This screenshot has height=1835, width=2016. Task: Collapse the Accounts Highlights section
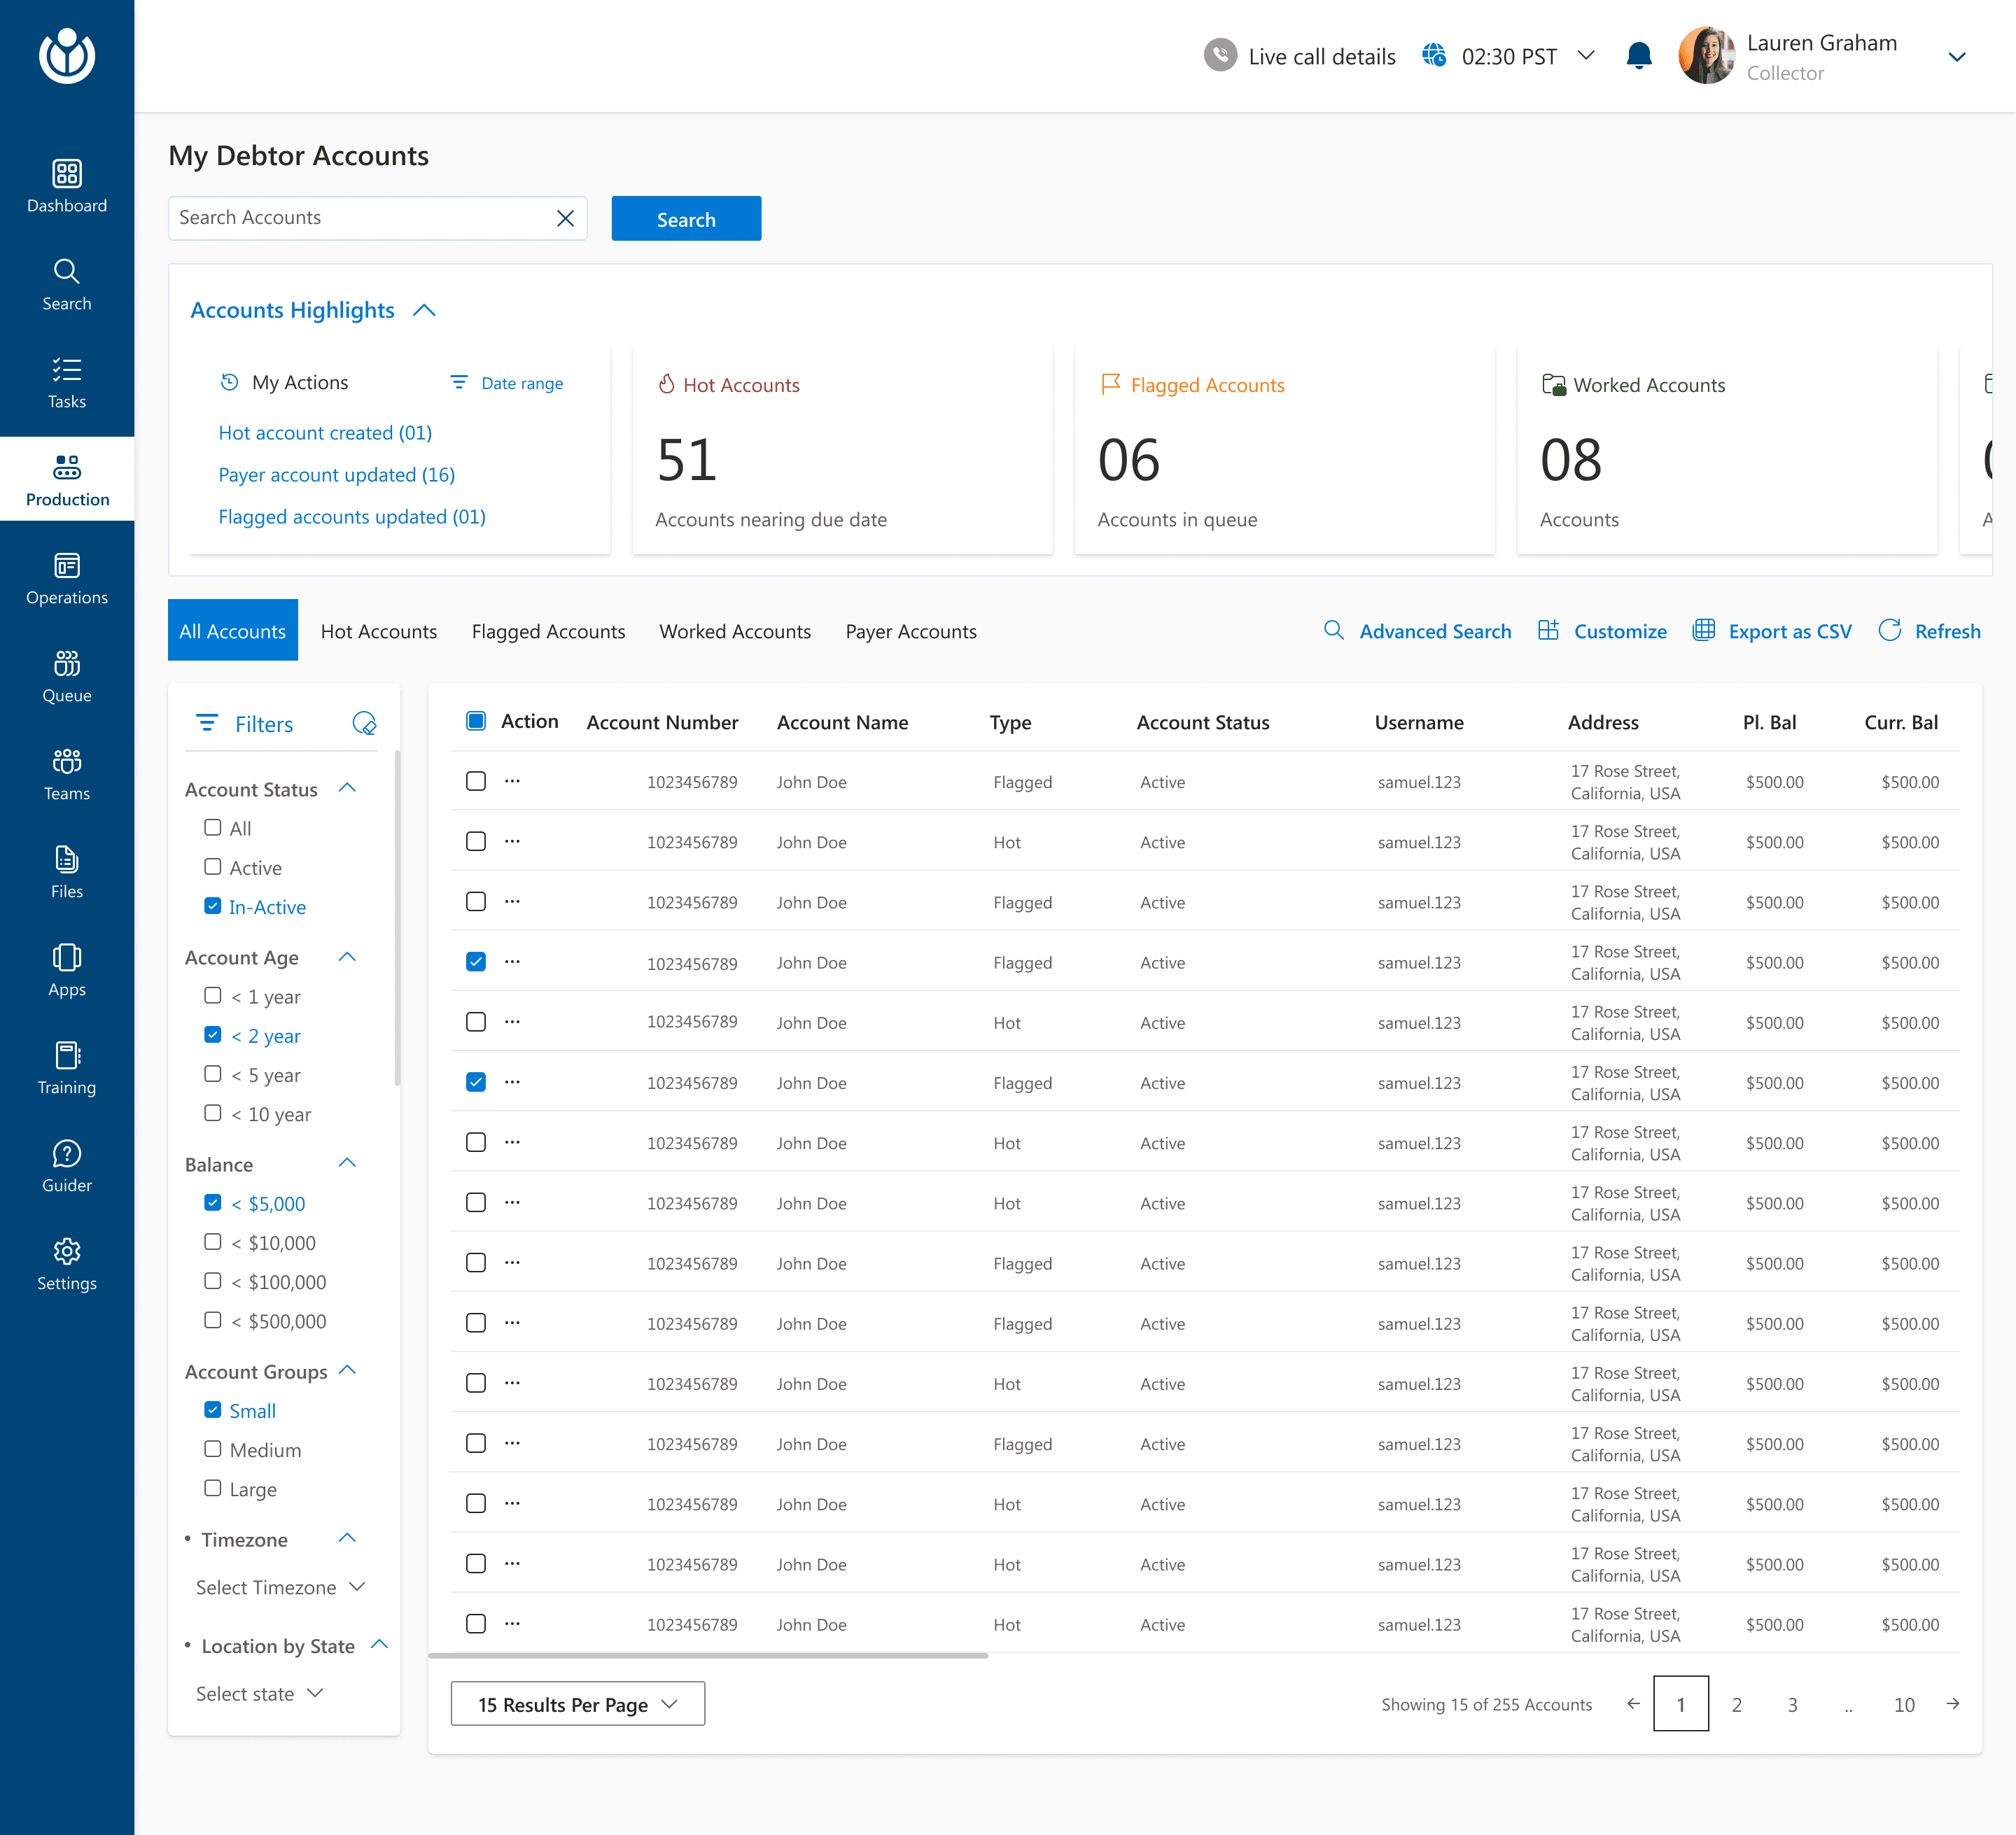point(424,310)
